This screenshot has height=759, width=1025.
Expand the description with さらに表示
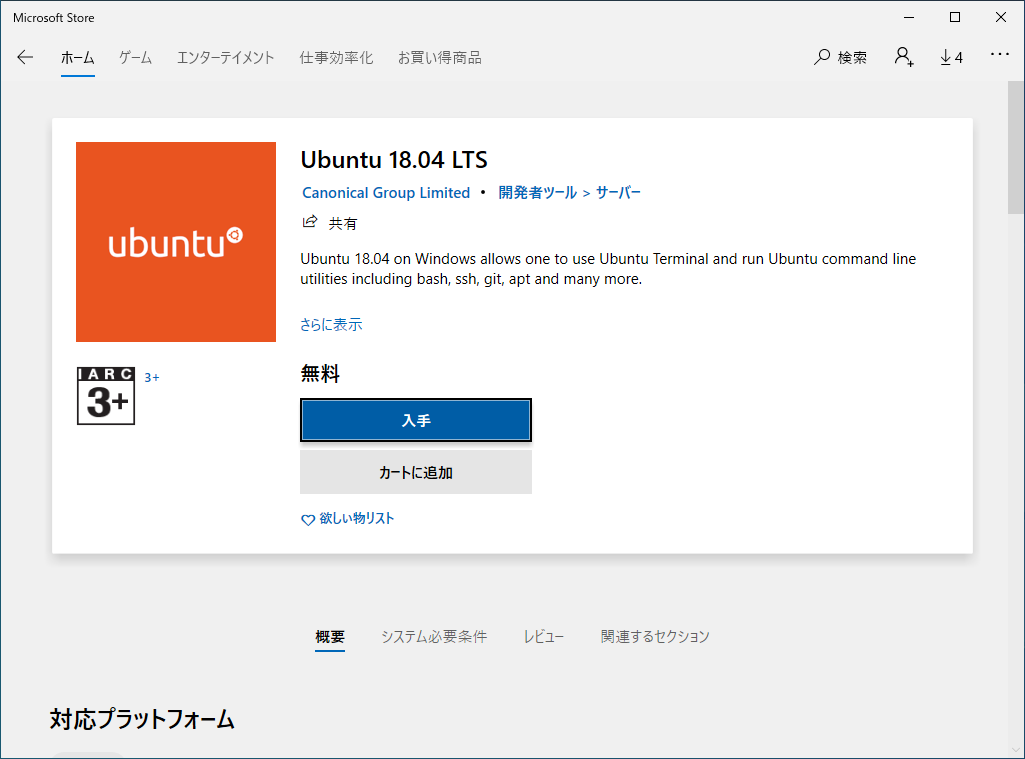[x=331, y=324]
